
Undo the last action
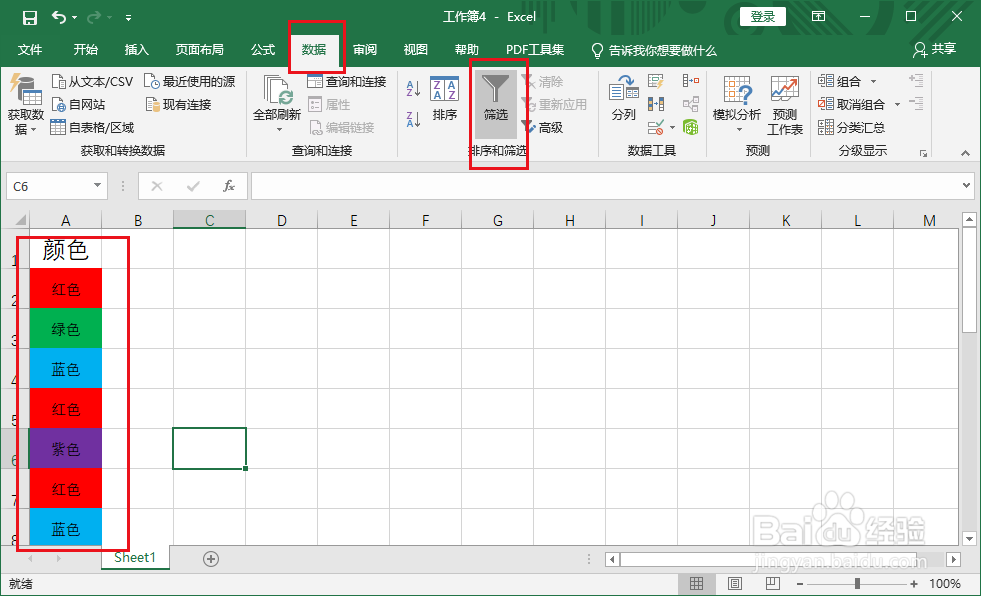click(x=59, y=18)
